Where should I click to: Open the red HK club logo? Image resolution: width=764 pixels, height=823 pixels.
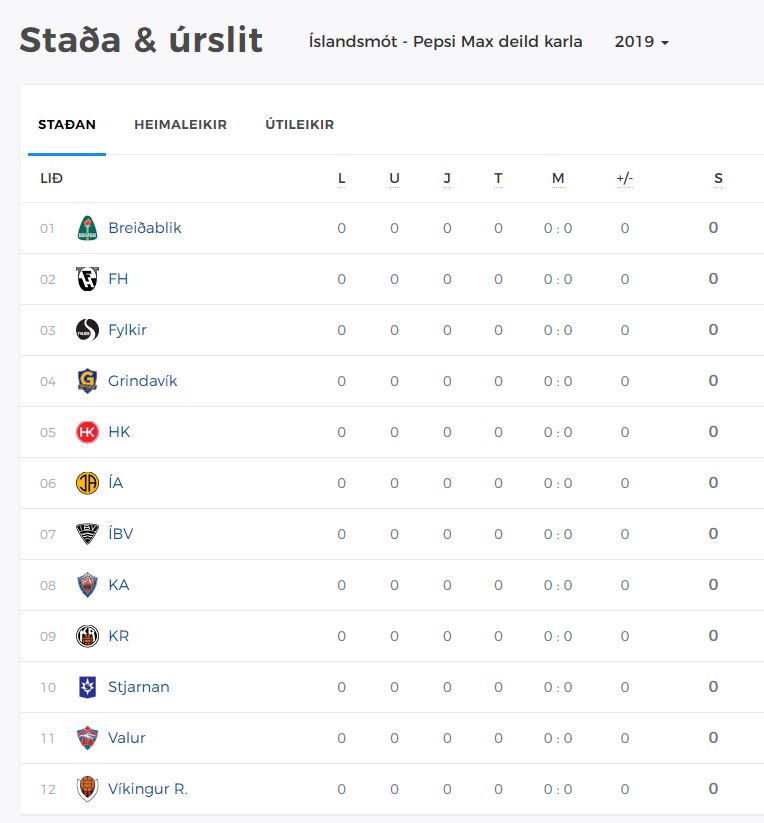(87, 432)
